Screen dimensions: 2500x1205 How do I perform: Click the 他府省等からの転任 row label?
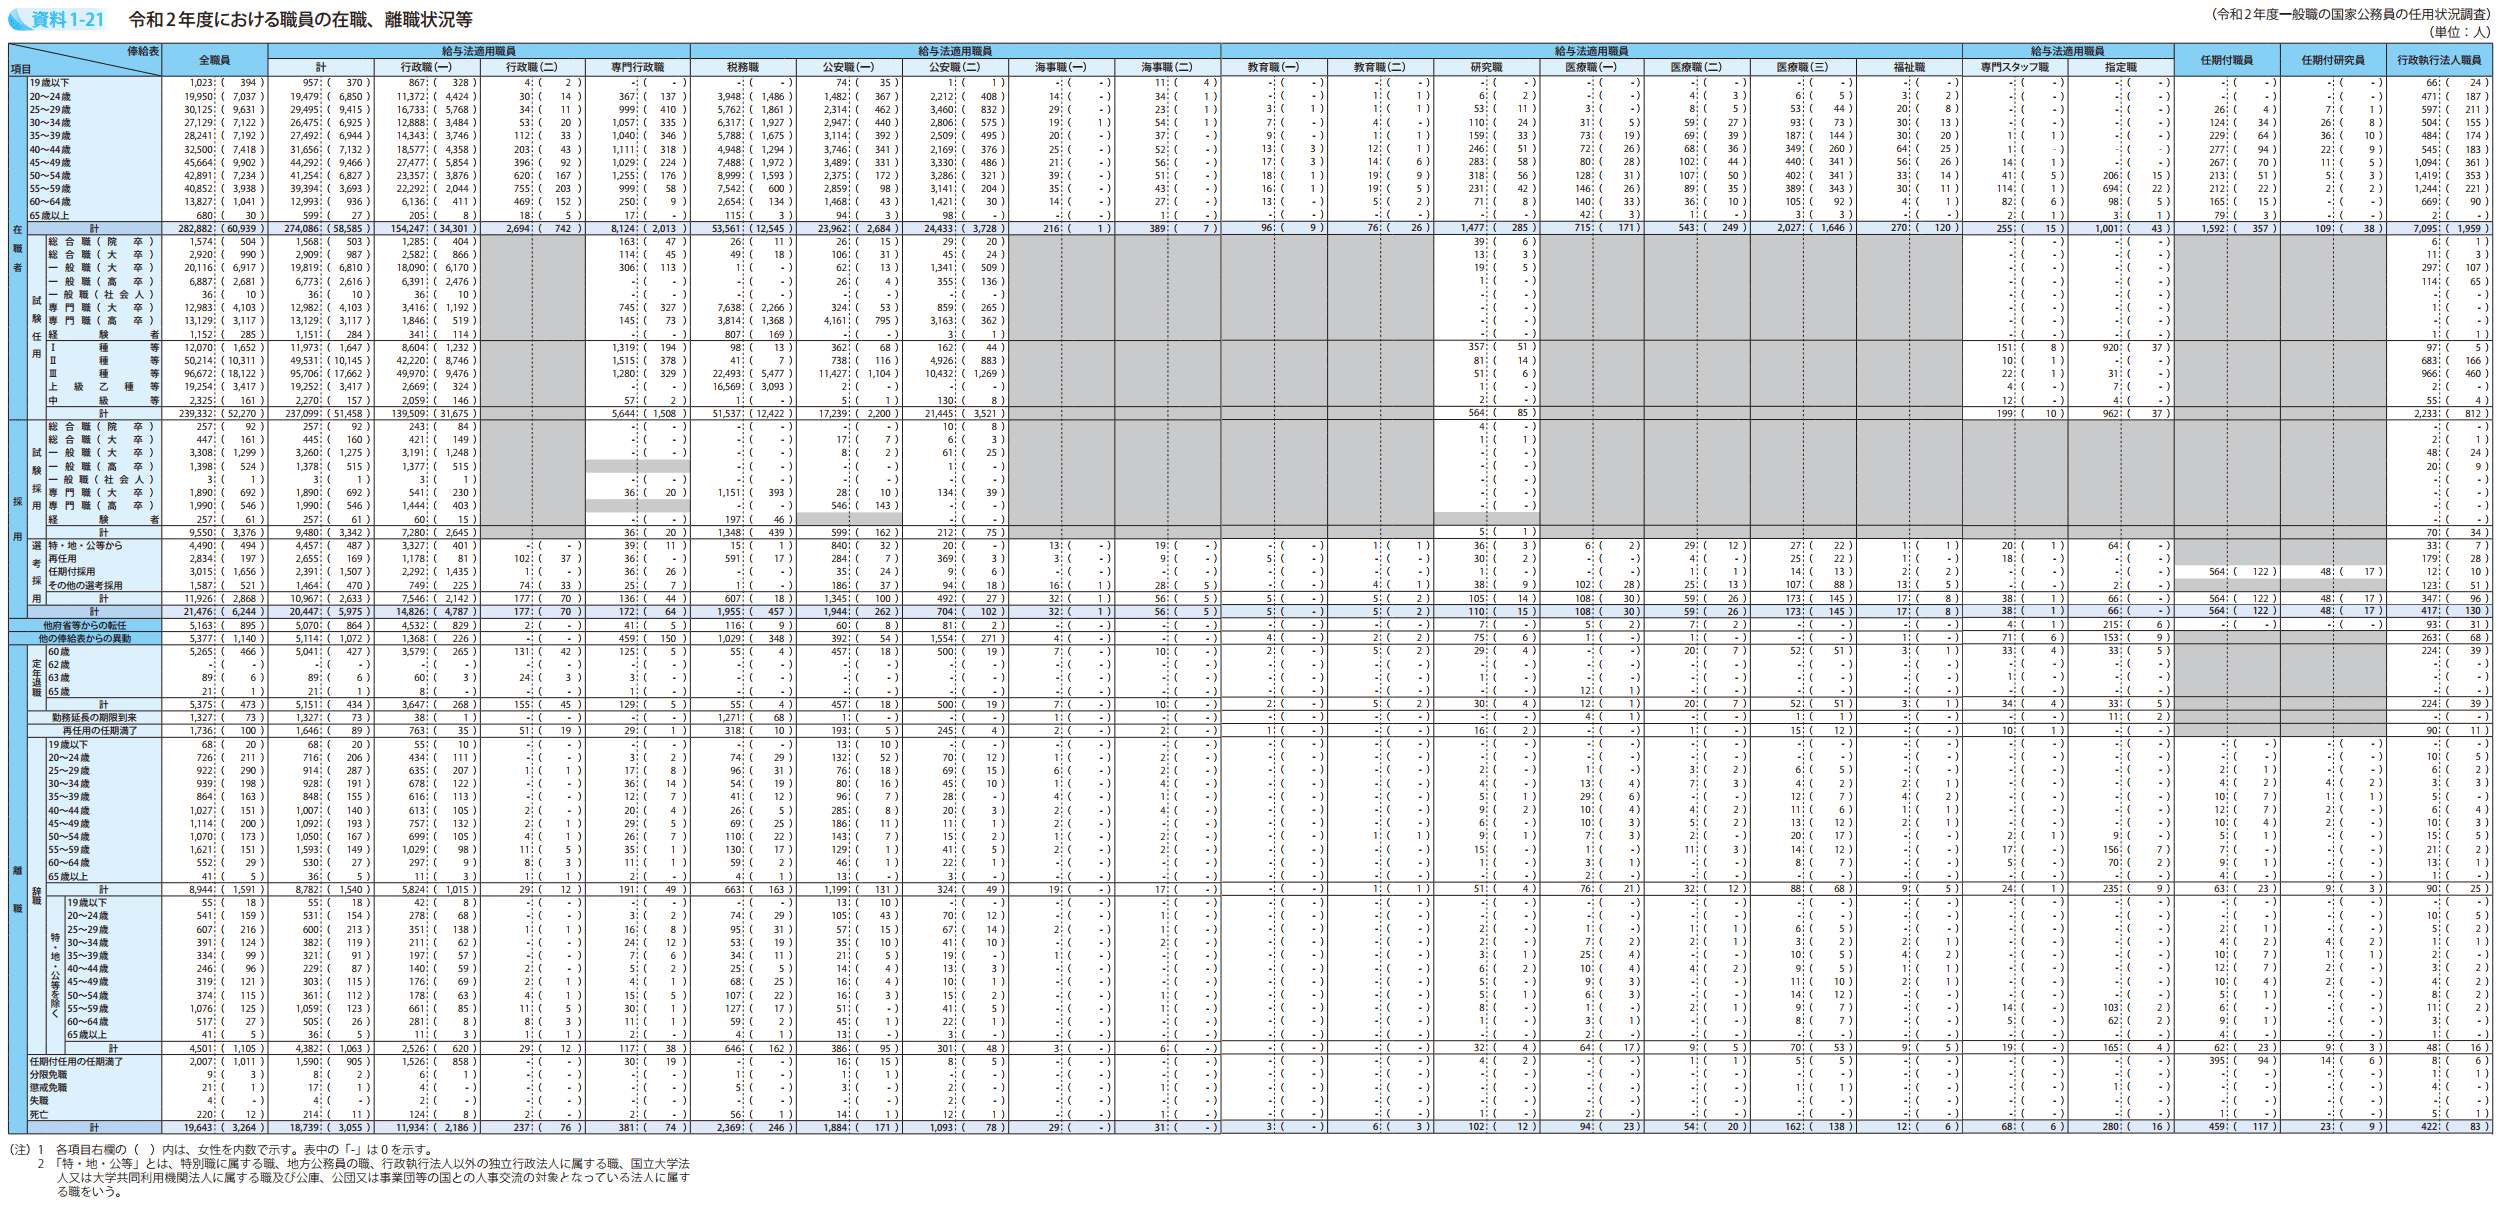(x=84, y=625)
